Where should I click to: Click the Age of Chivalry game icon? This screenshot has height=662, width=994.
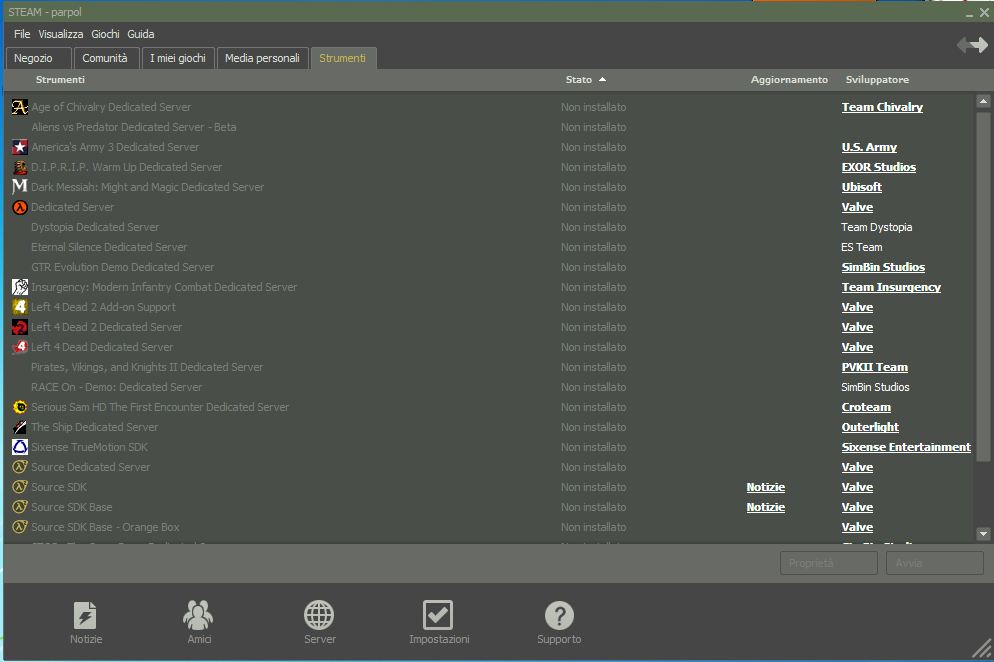point(20,107)
